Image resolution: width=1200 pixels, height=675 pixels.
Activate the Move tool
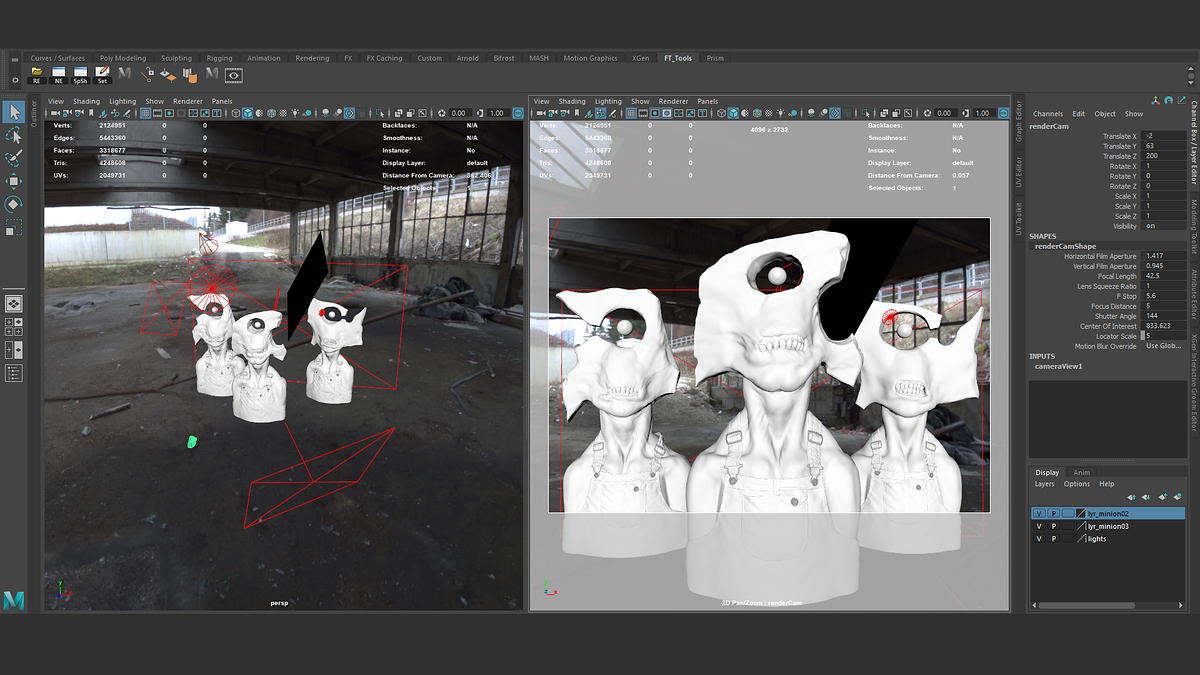pos(13,181)
